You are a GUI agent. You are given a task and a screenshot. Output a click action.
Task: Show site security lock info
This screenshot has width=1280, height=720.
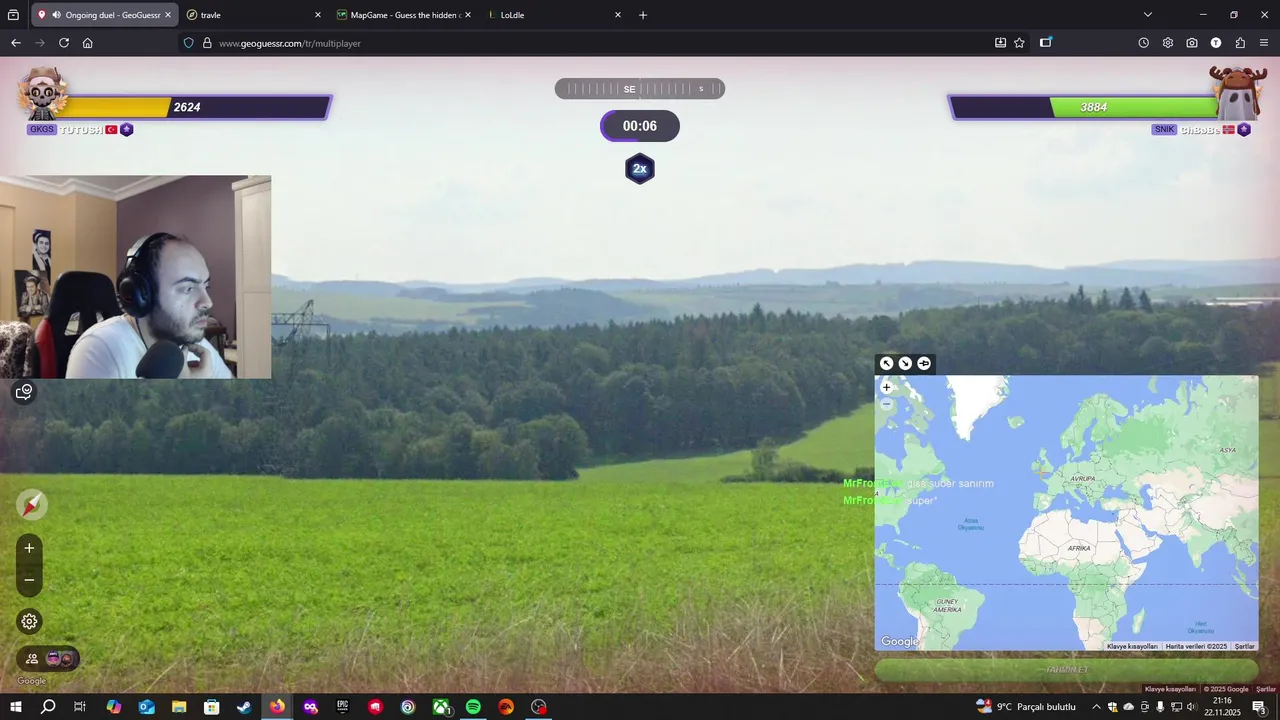(x=207, y=43)
